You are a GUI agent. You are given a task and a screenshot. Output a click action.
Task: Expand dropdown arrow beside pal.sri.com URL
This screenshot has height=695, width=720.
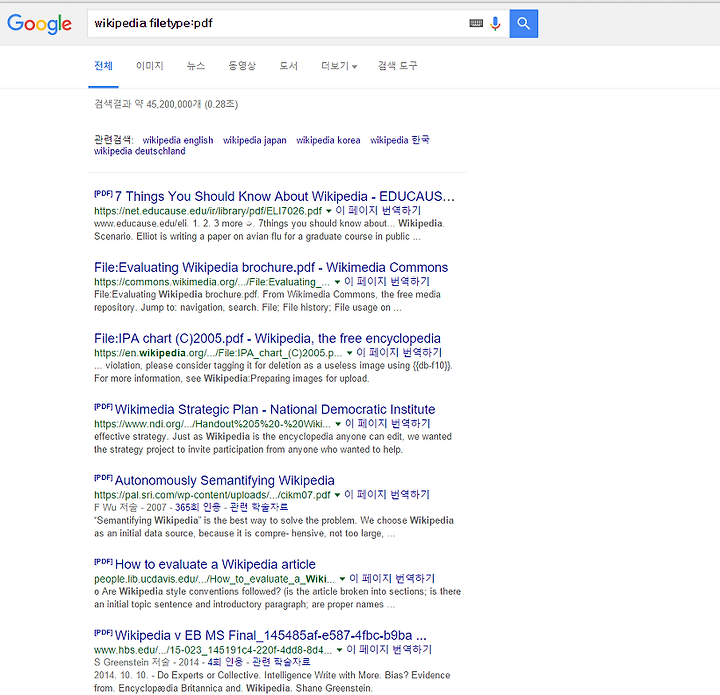point(337,495)
